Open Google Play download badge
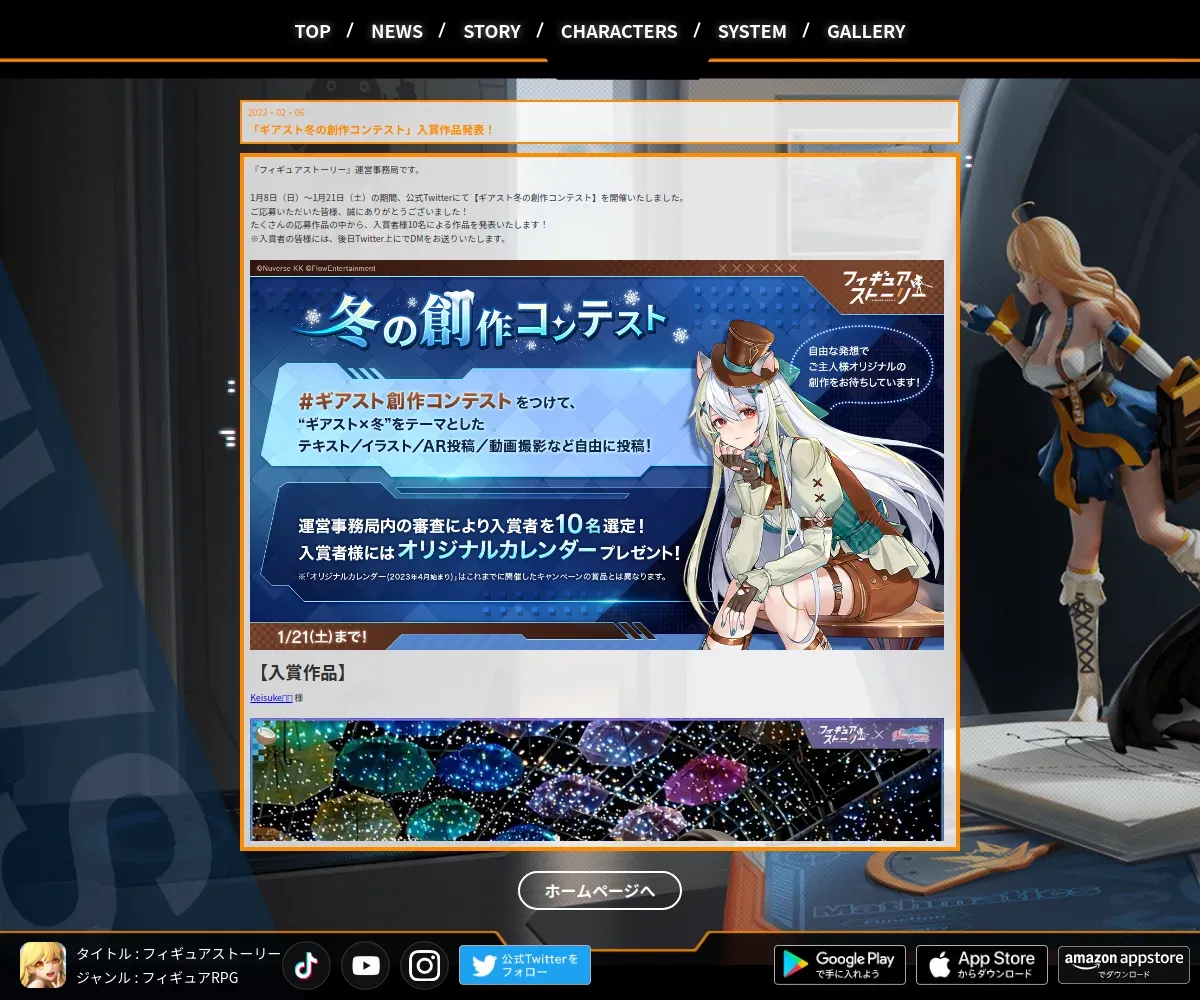 840,965
